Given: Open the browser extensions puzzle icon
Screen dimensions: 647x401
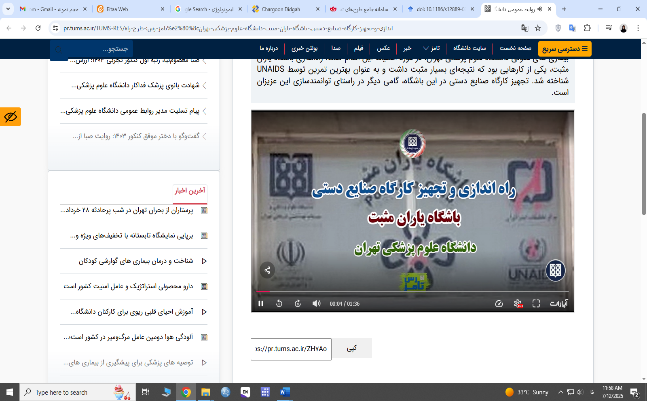Looking at the screenshot, I should point(587,28).
